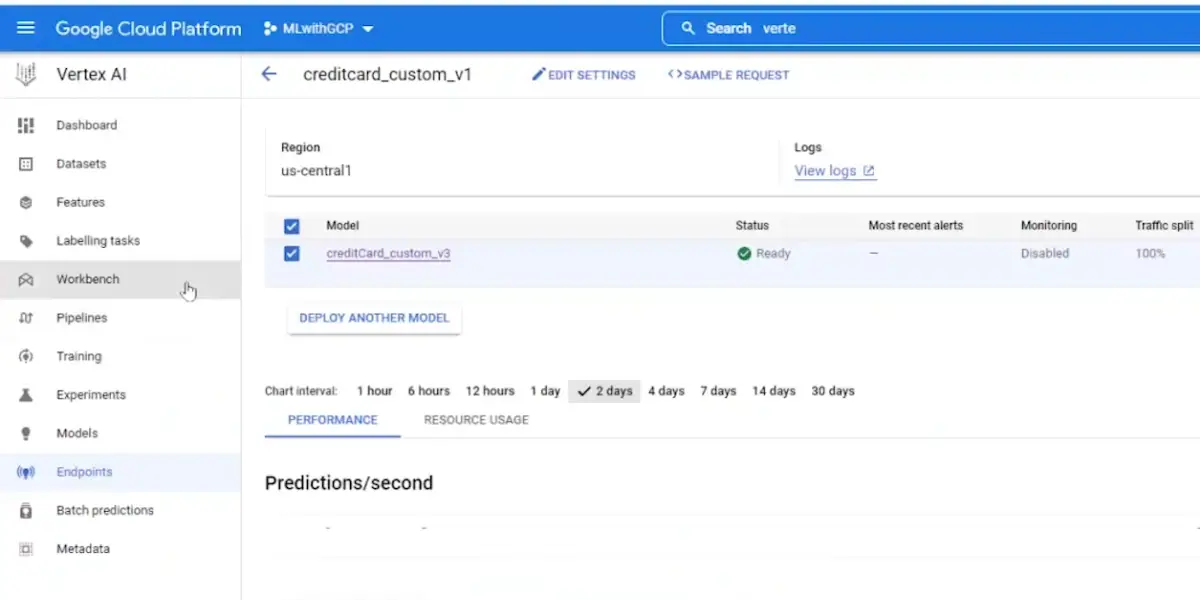
Task: Set chart interval to 4 days
Action: 666,391
